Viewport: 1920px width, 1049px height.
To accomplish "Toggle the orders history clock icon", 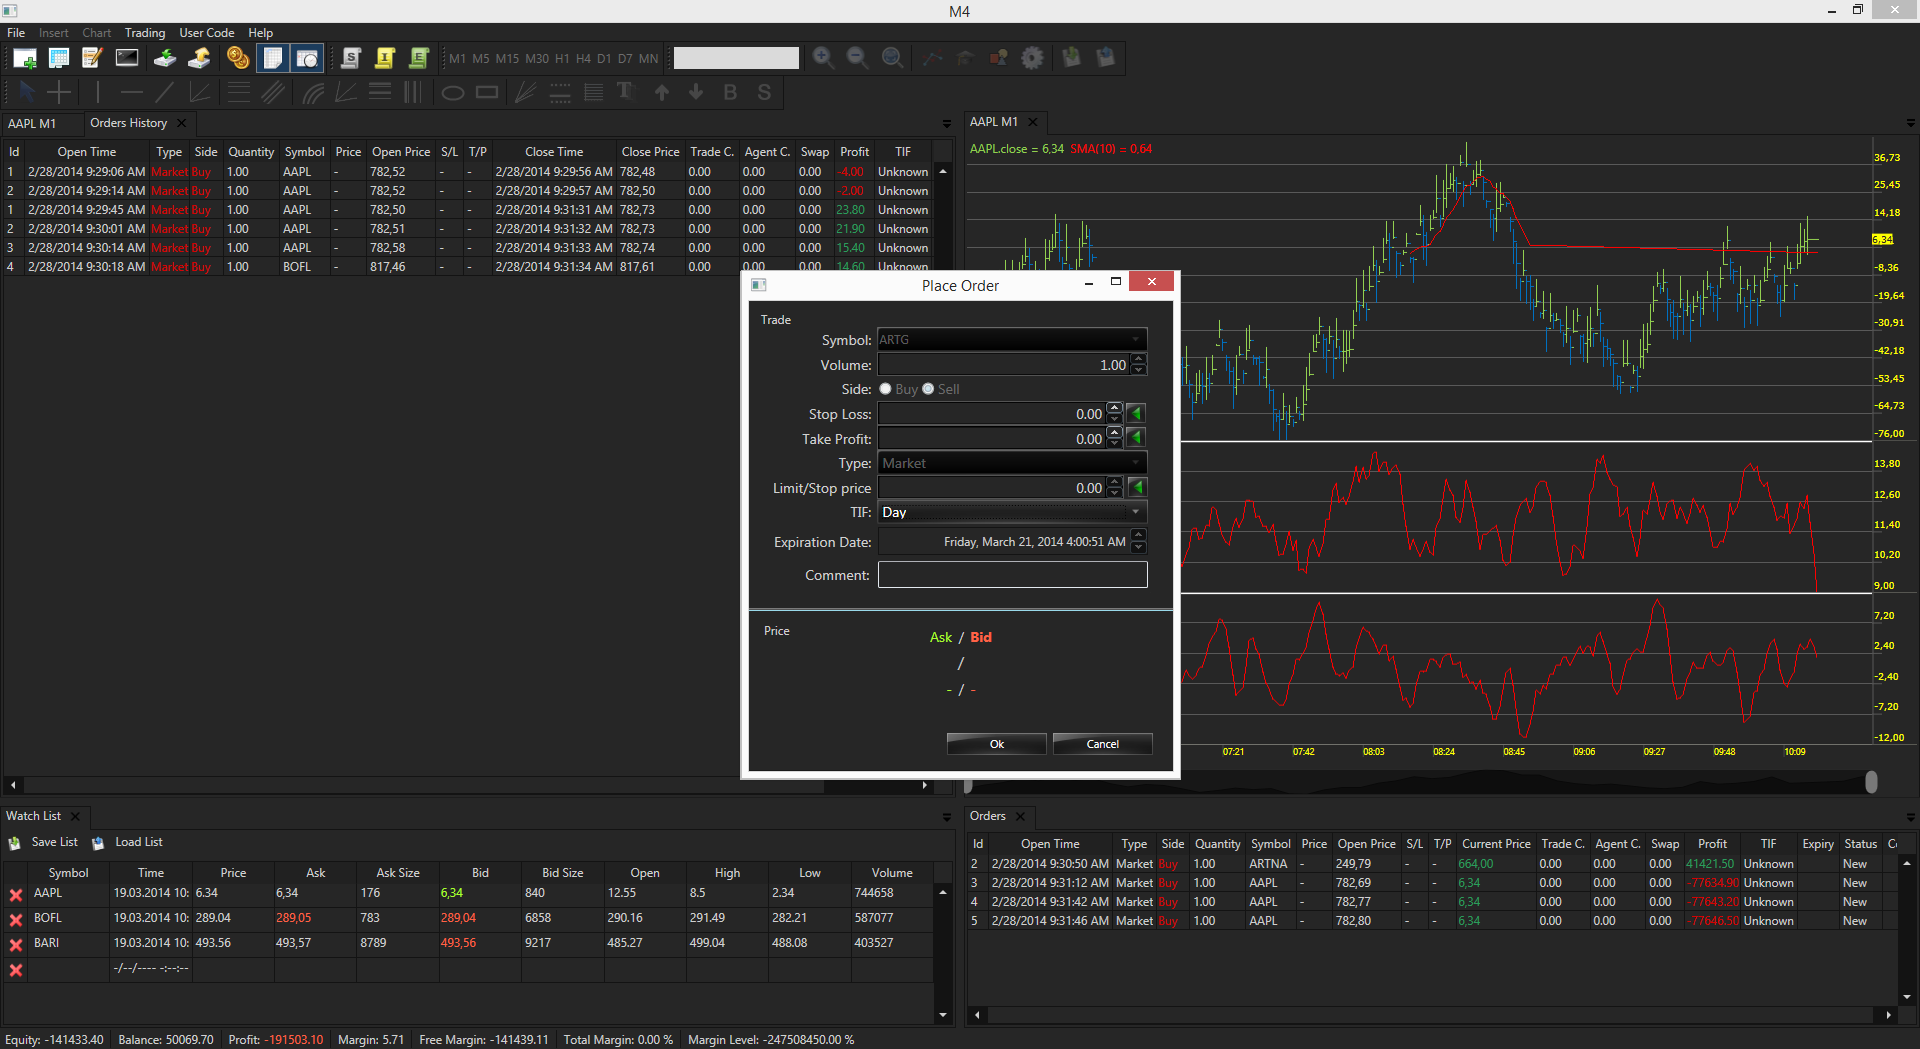I will pos(307,58).
